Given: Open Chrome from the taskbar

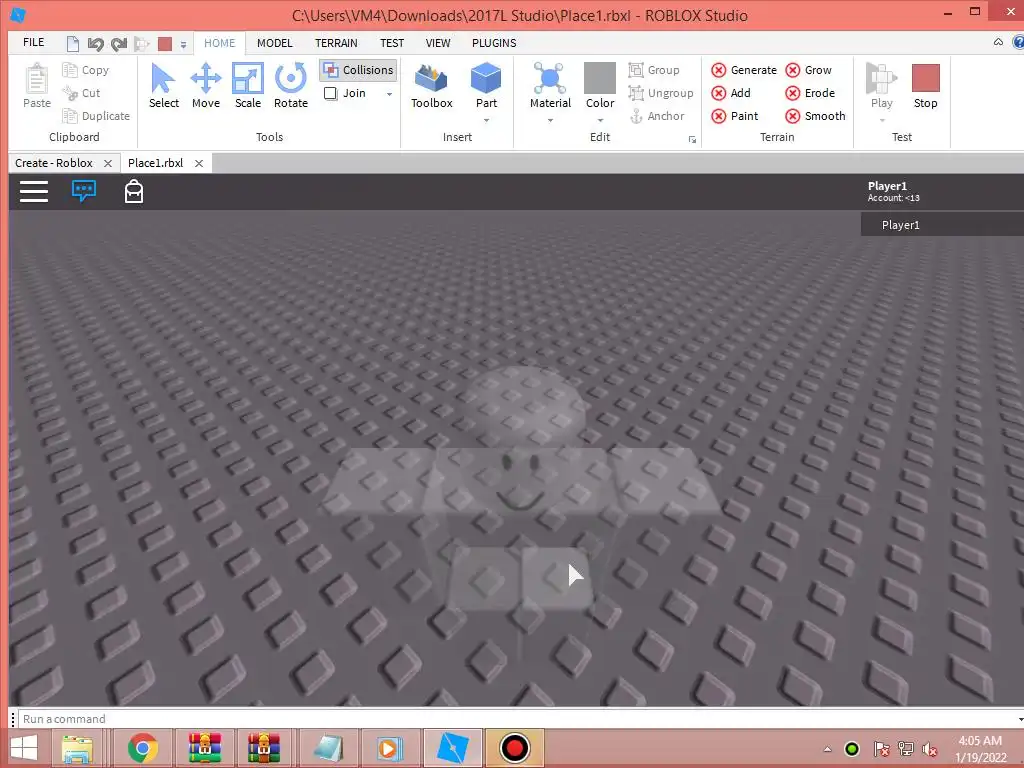Looking at the screenshot, I should pos(142,748).
